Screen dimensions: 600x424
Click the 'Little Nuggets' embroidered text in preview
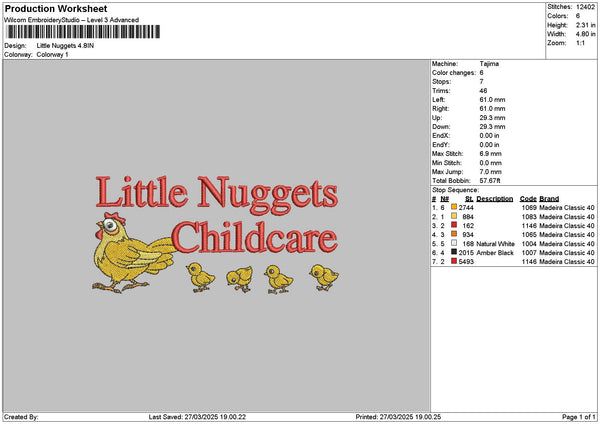(217, 194)
